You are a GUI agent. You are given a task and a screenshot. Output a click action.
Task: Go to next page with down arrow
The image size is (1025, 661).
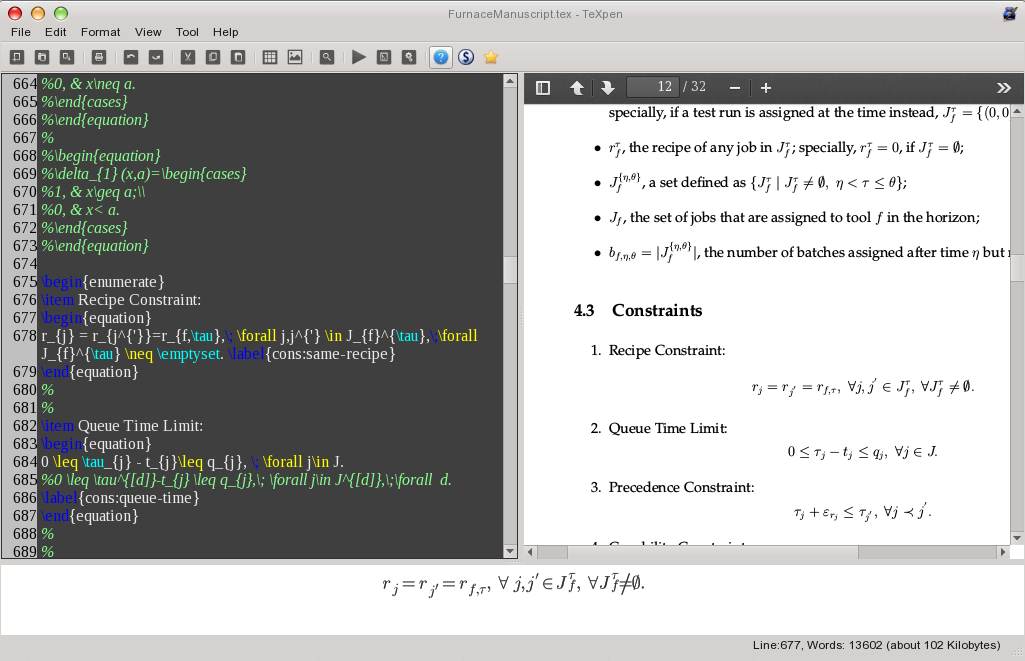coord(608,87)
